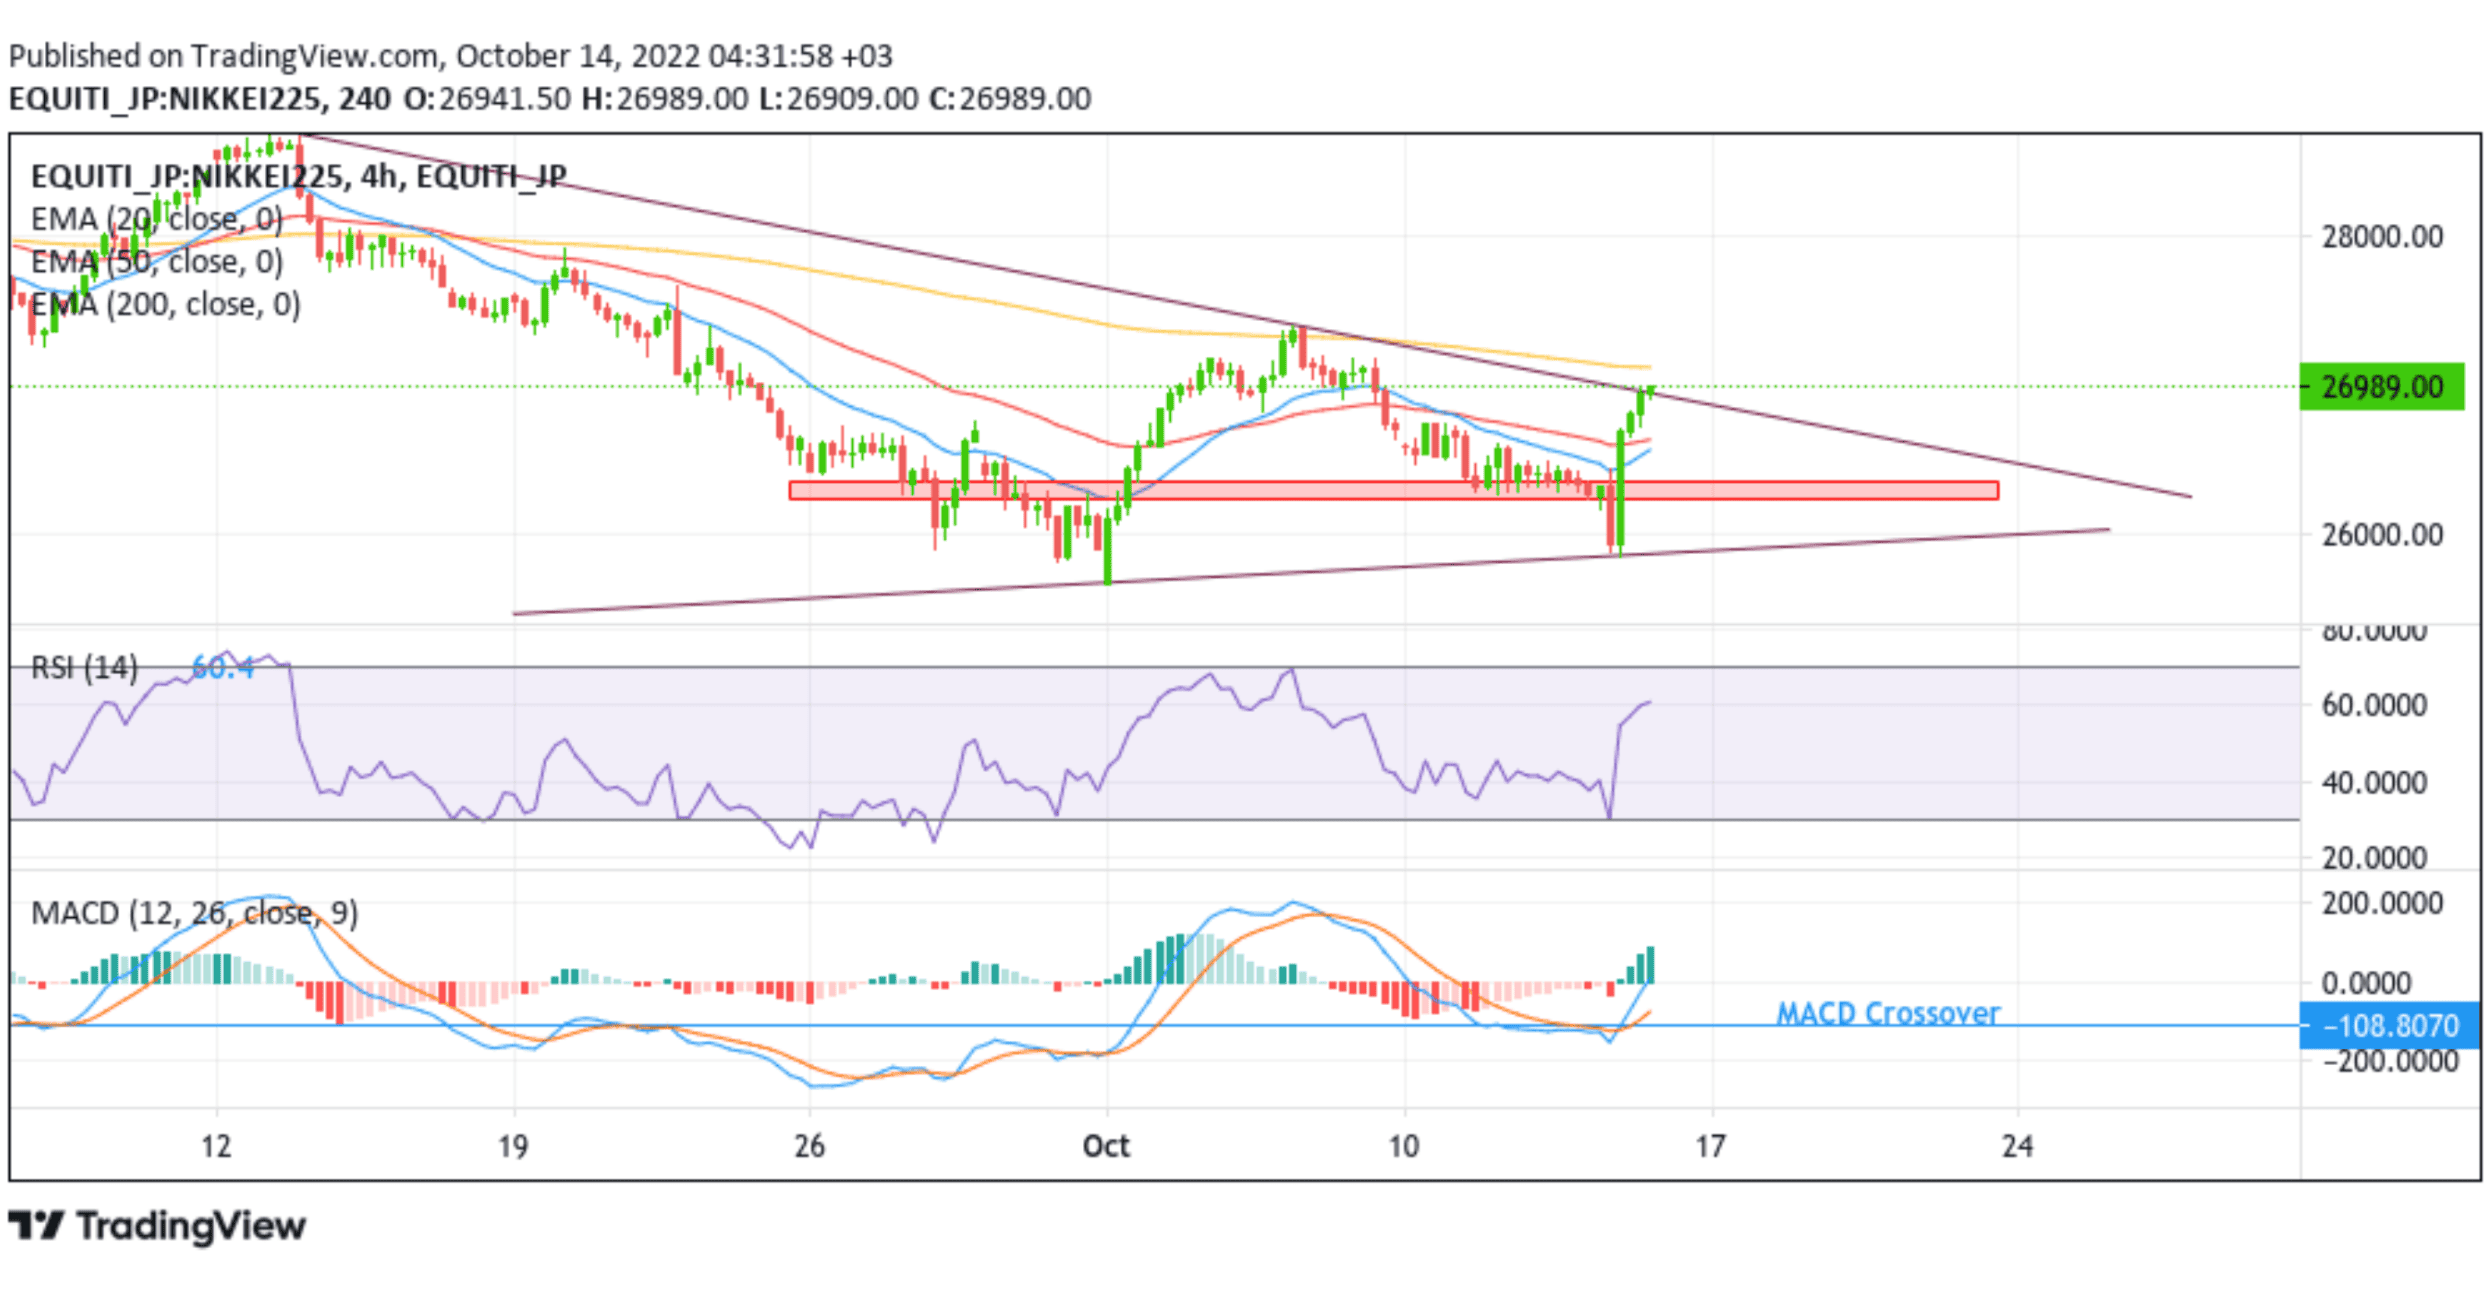Select the EMA (200, close, 0) legend

click(166, 304)
